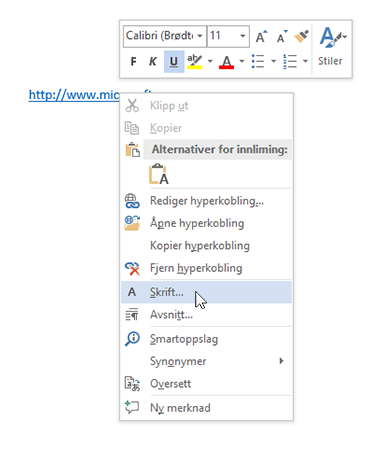The height and width of the screenshot is (454, 376).
Task: Select Rediger hyperkobling menu entry
Action: 206,201
